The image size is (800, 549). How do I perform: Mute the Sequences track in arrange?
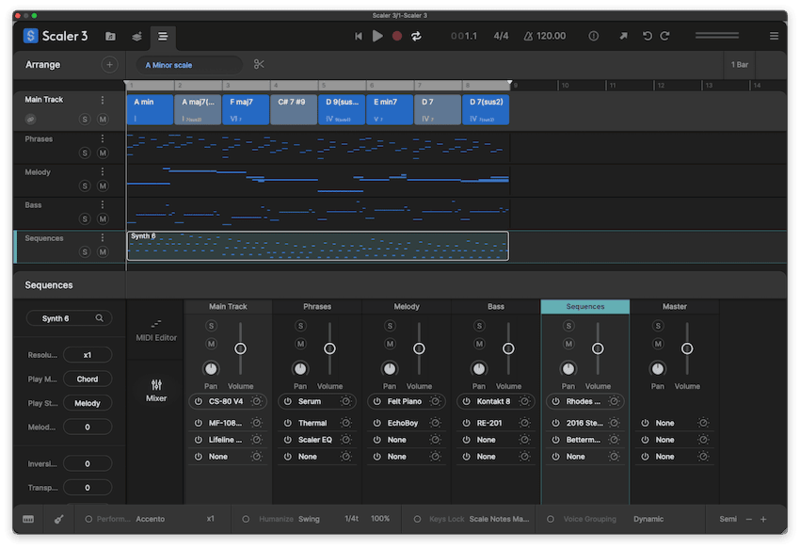(103, 252)
